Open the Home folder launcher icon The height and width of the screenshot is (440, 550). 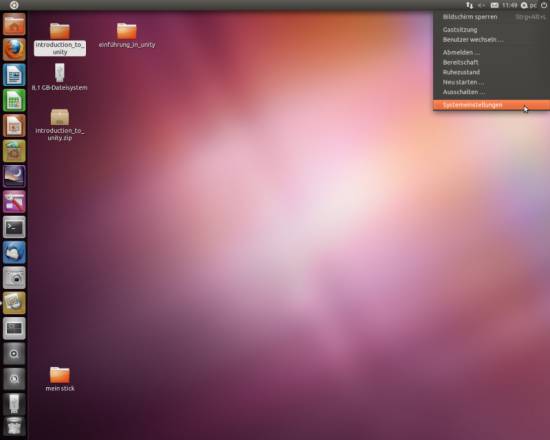point(14,24)
